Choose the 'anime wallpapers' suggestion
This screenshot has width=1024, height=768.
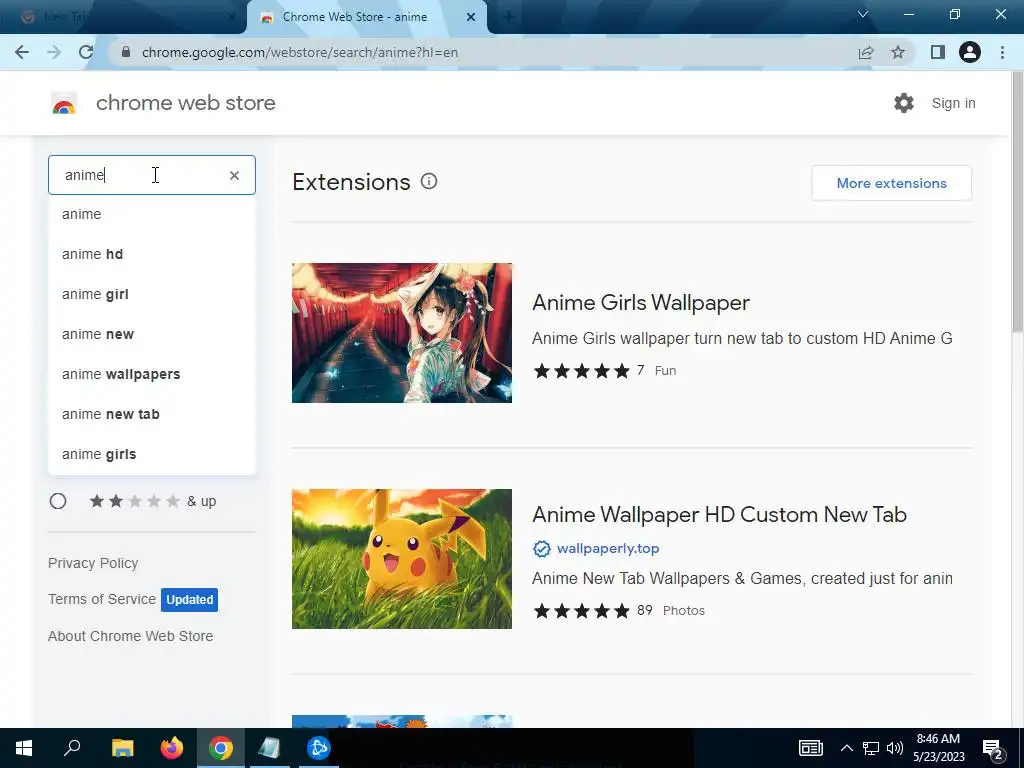(152, 374)
